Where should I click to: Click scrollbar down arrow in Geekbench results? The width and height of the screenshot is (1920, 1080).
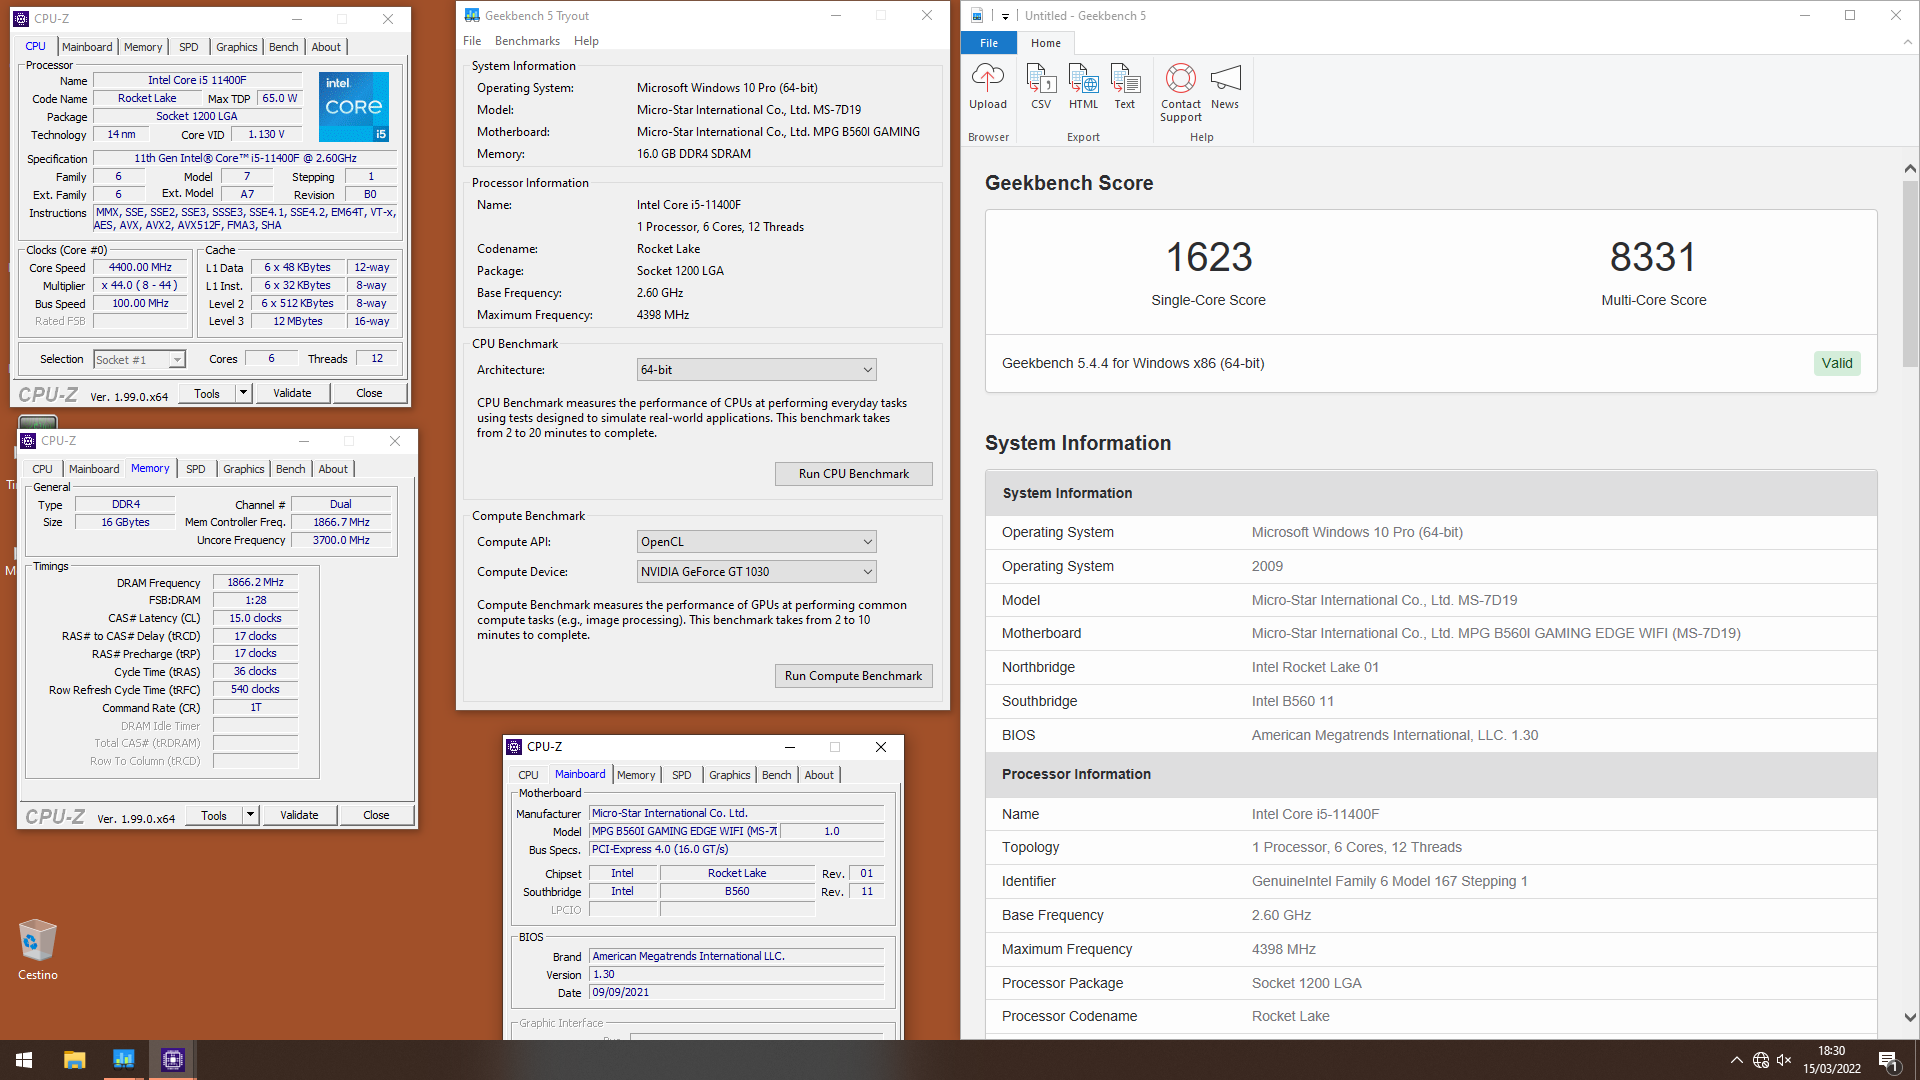point(1910,1017)
